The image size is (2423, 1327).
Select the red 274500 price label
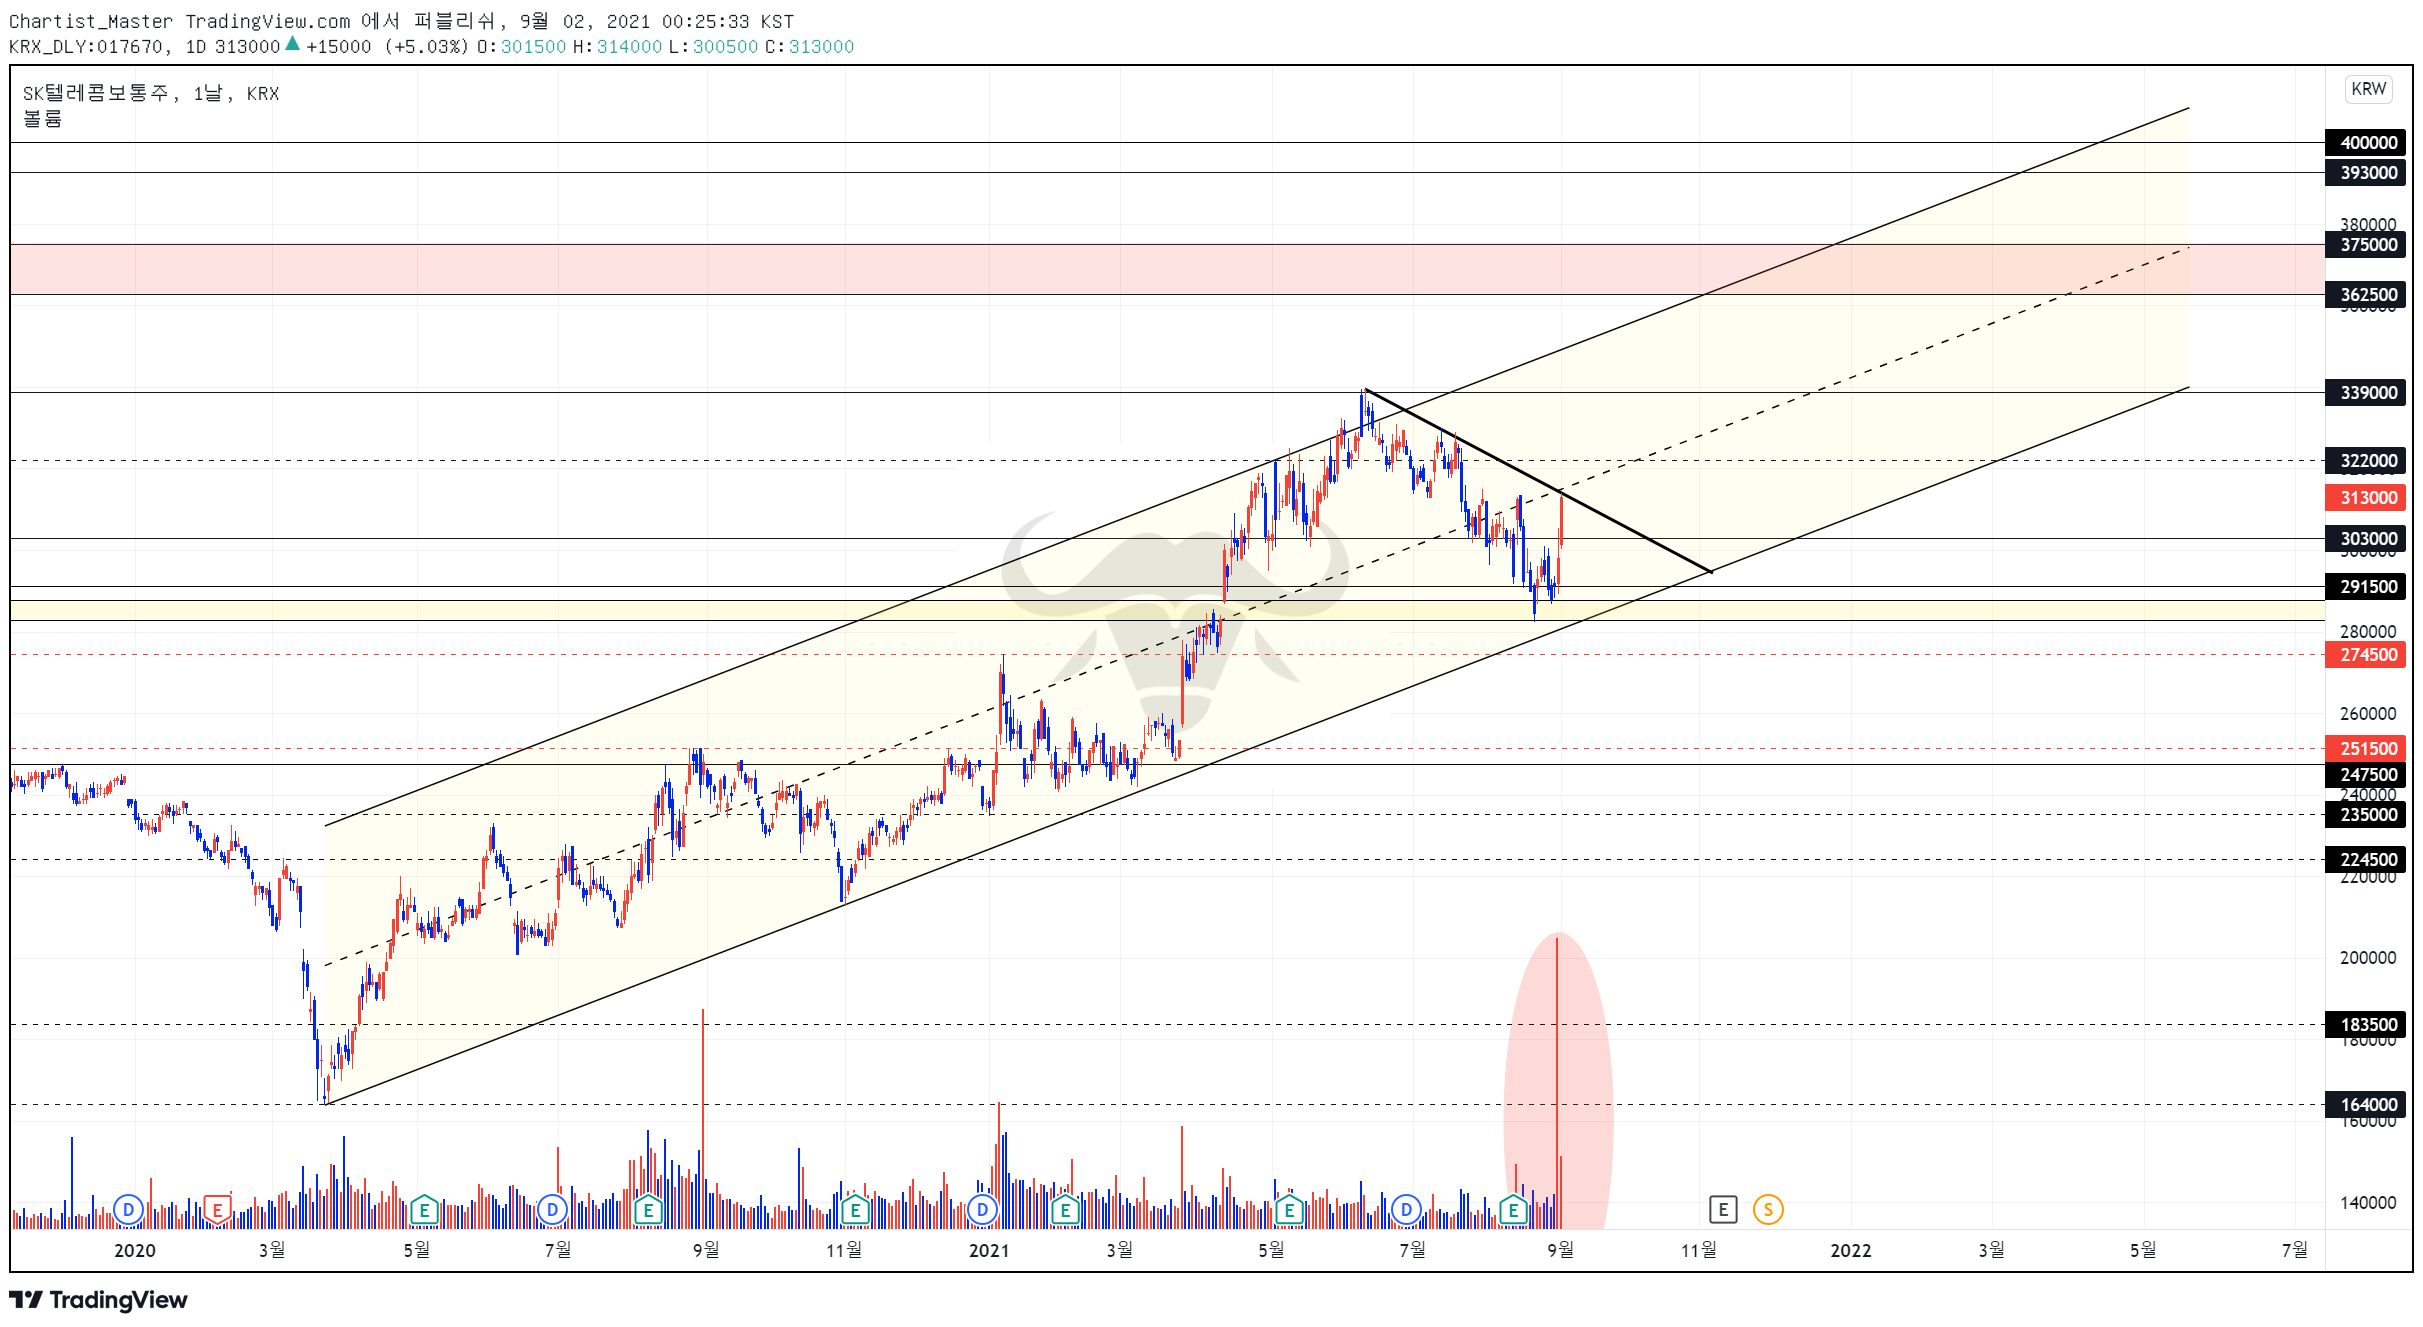(2365, 655)
